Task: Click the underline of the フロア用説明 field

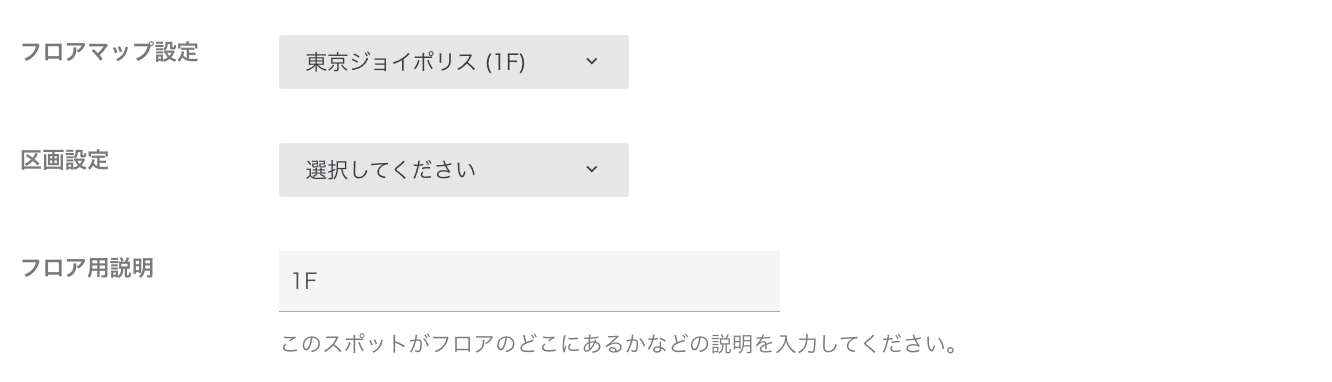Action: tap(529, 311)
